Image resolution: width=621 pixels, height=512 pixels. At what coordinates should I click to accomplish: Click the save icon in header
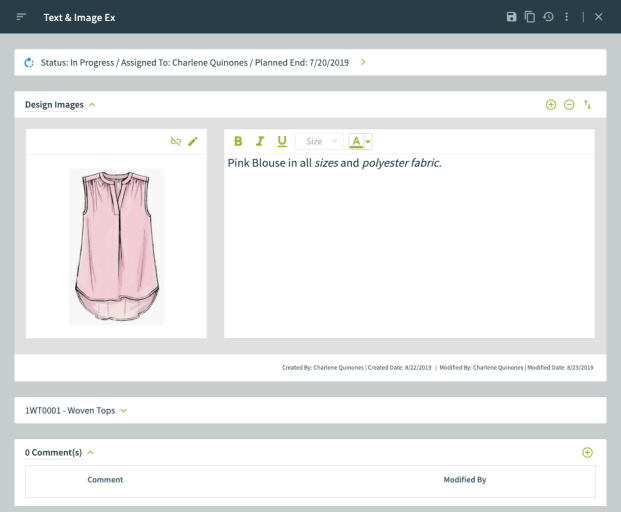pos(512,17)
